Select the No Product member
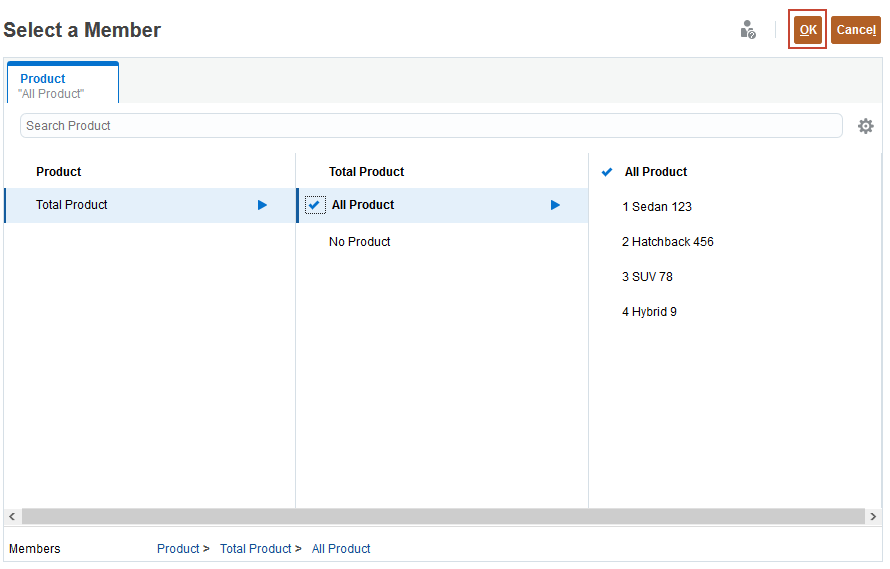The image size is (890, 569). 360,242
